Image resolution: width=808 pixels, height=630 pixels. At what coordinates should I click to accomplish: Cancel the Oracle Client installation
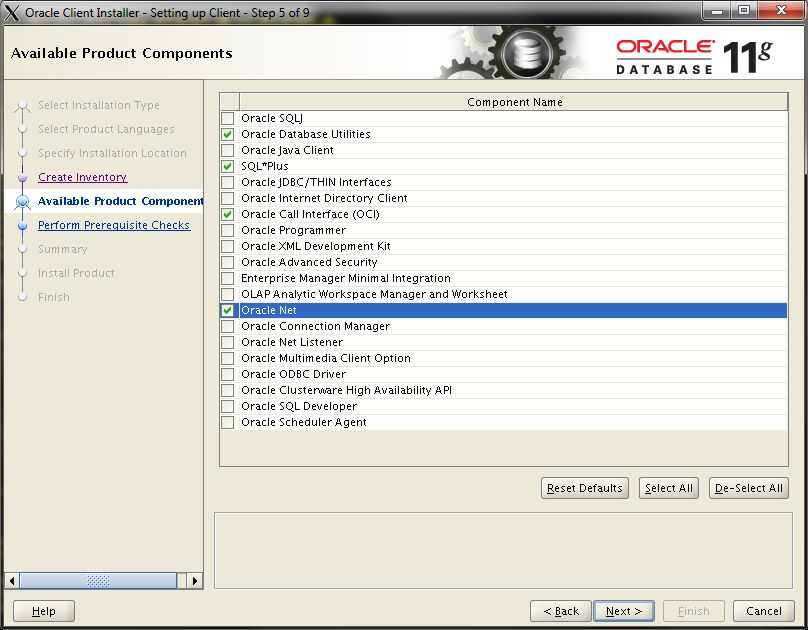(x=764, y=611)
